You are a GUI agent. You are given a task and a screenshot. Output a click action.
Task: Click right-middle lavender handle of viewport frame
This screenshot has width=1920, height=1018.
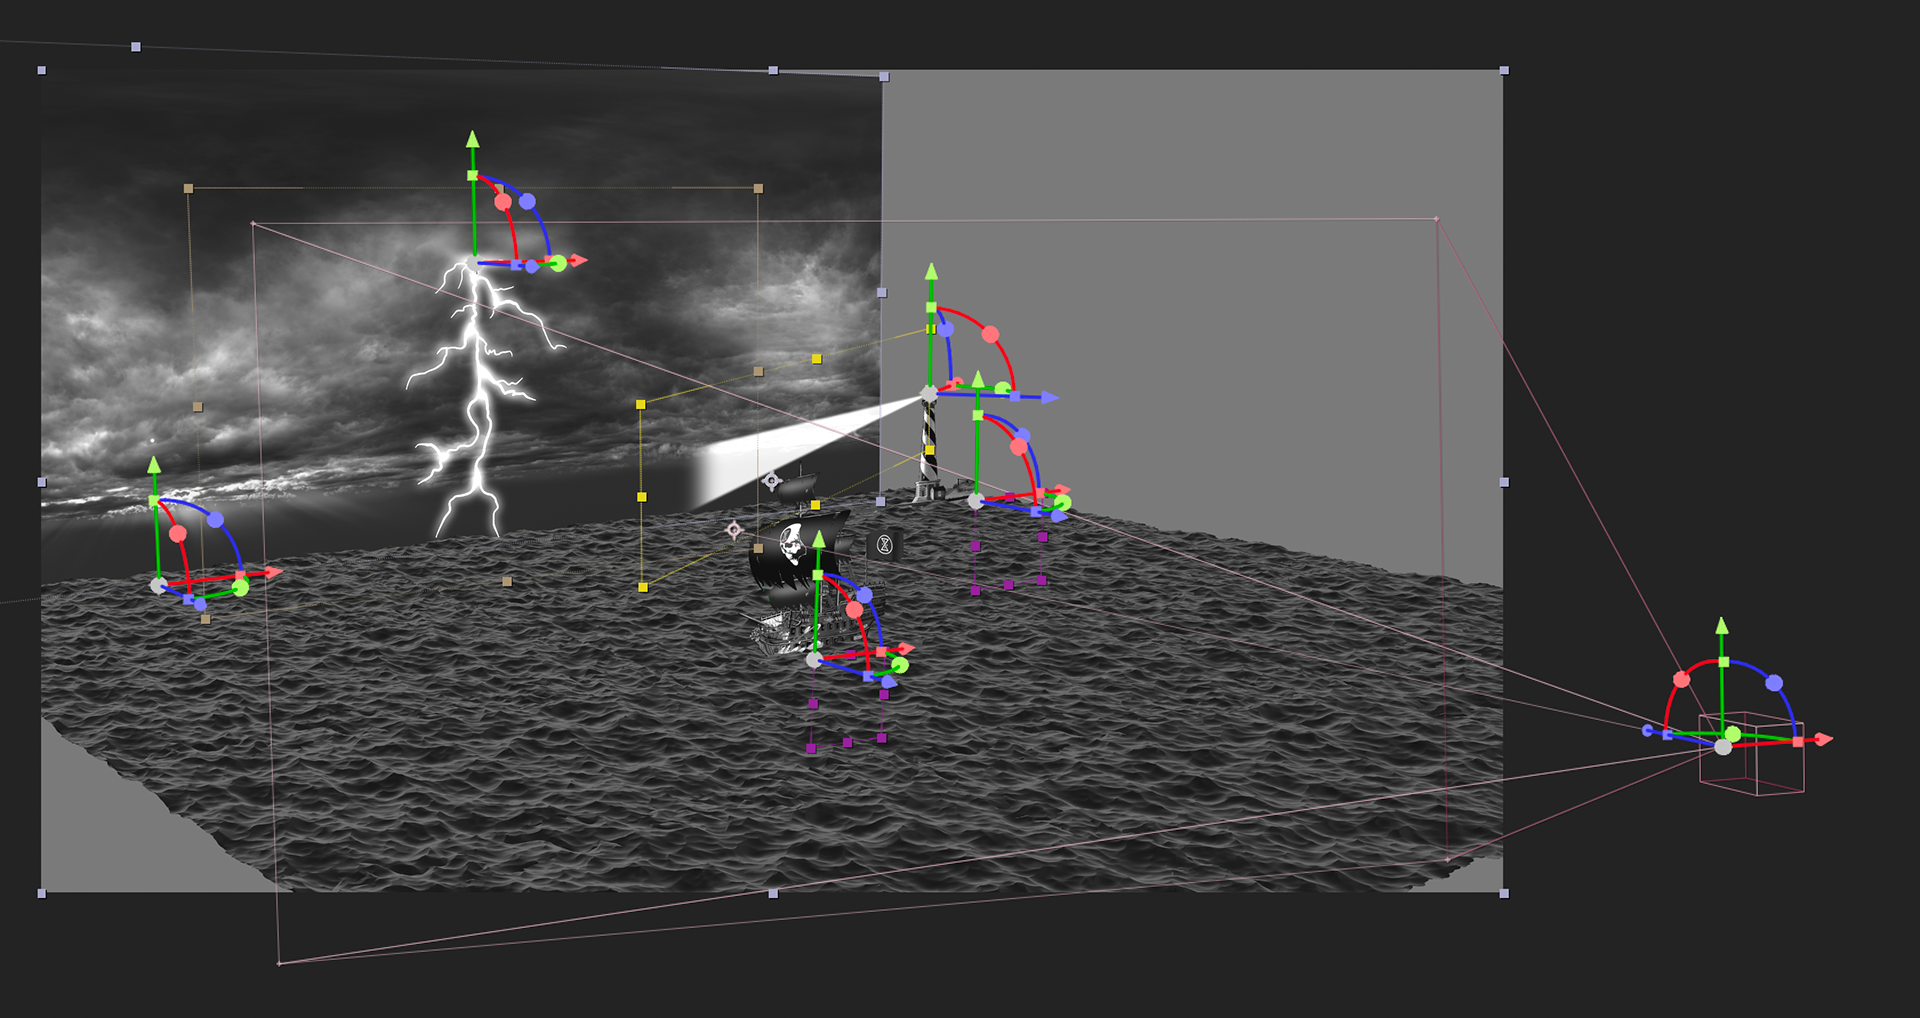(1504, 482)
